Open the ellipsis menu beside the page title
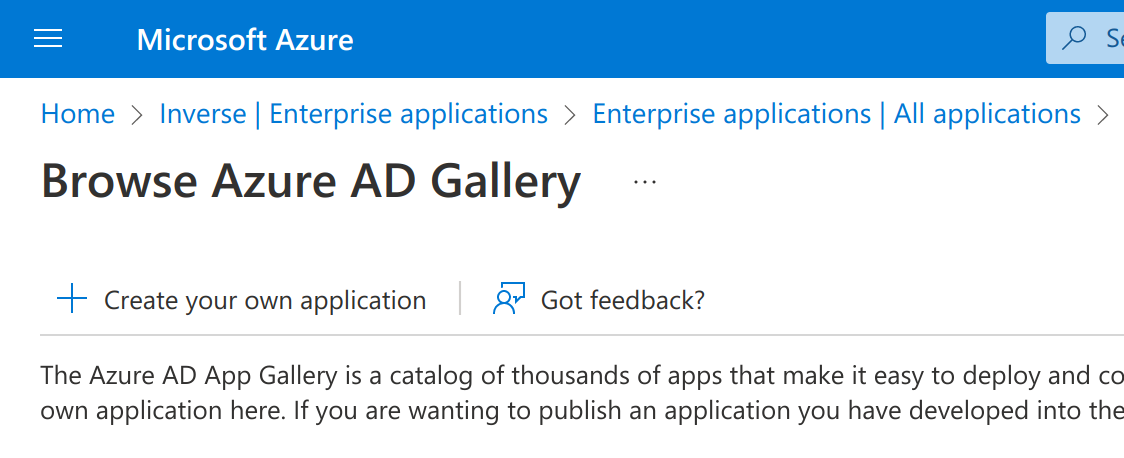 [645, 182]
